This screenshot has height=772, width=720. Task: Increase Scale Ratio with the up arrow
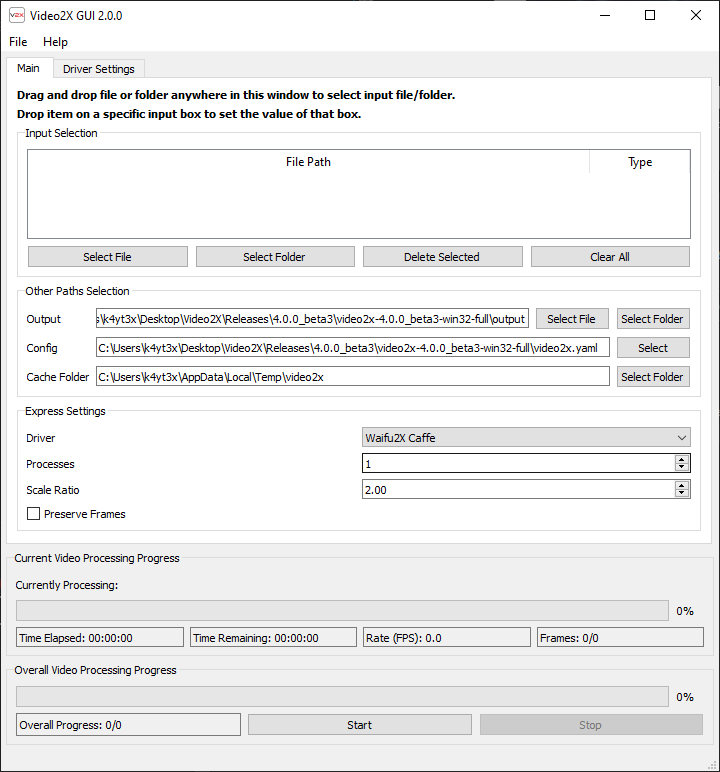[682, 485]
